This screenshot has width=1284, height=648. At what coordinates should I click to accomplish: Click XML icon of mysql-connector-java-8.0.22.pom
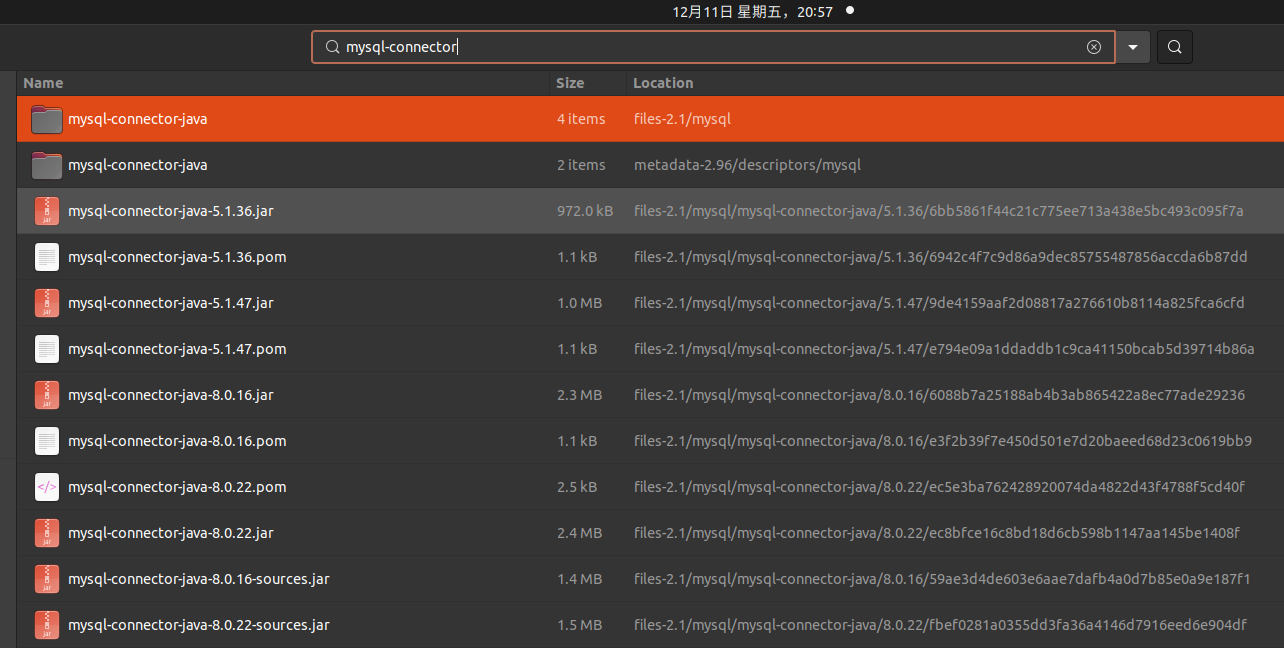pyautogui.click(x=47, y=487)
